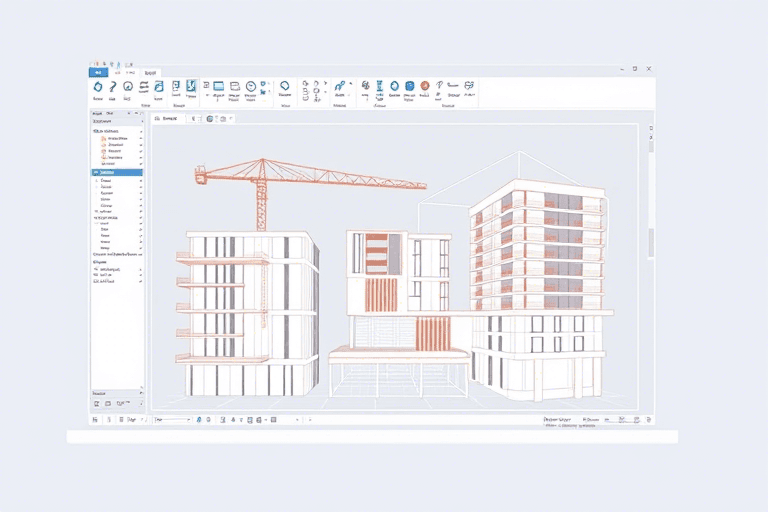Click the blue File tab in the ribbon

[97, 73]
